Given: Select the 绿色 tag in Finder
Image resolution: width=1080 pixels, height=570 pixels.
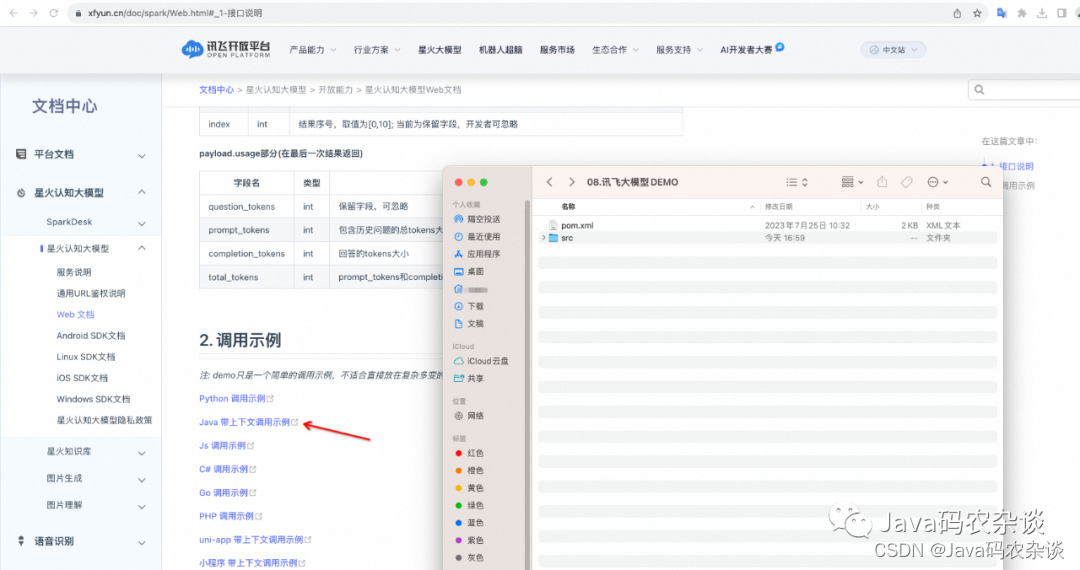Looking at the screenshot, I should (x=469, y=505).
